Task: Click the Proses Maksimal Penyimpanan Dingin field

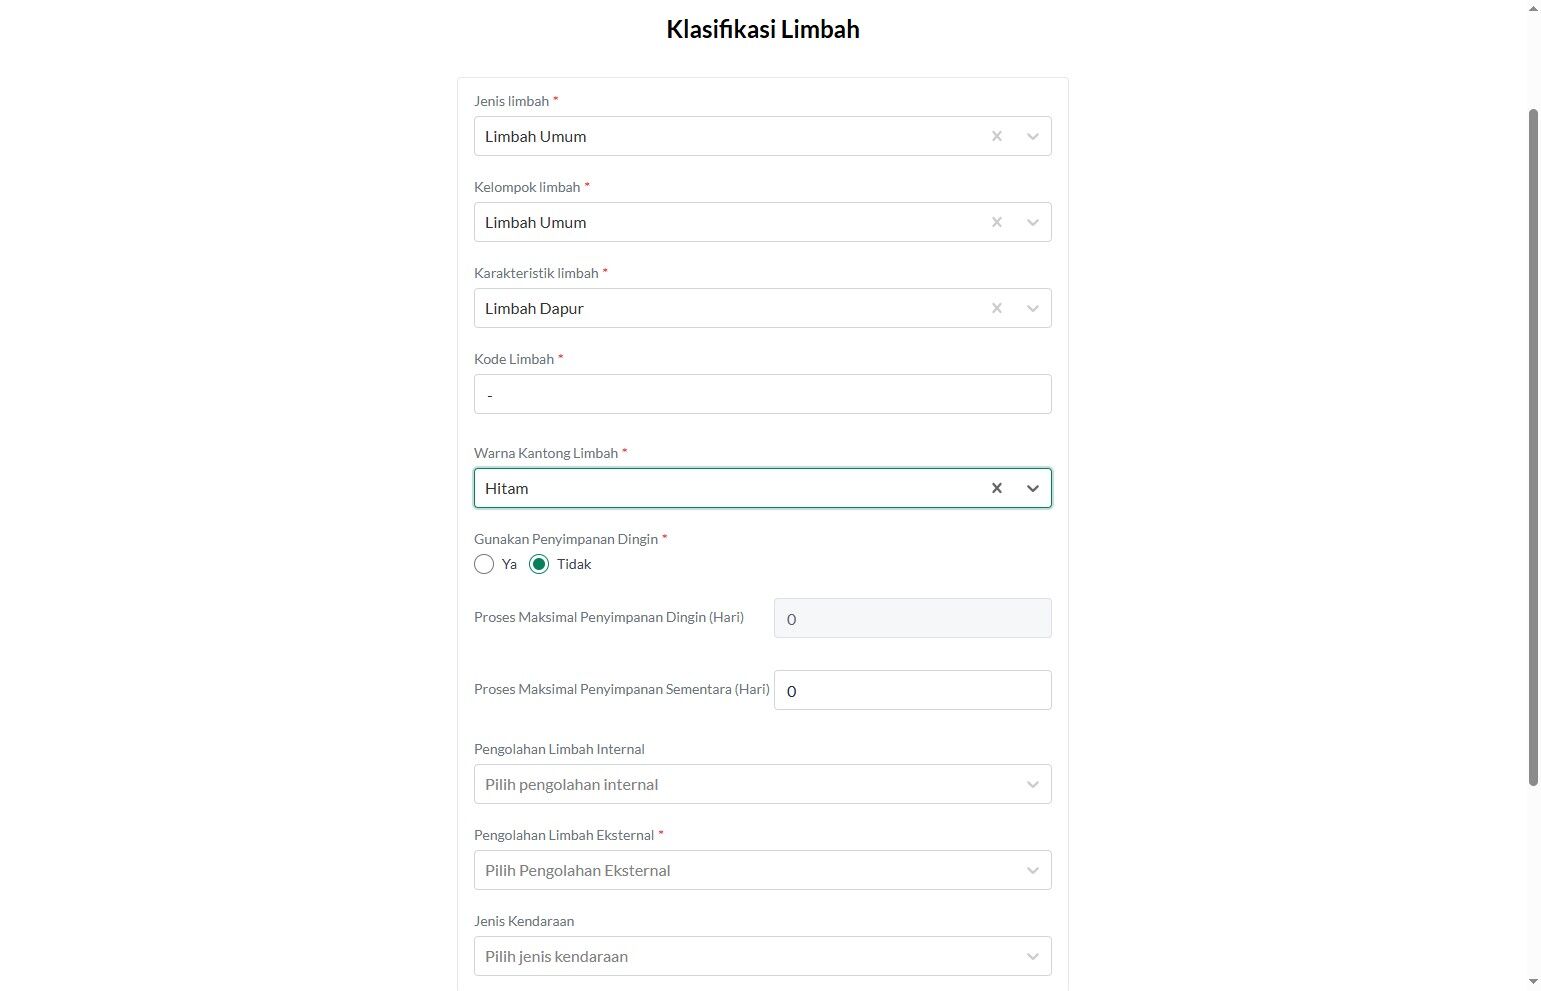Action: pos(912,618)
